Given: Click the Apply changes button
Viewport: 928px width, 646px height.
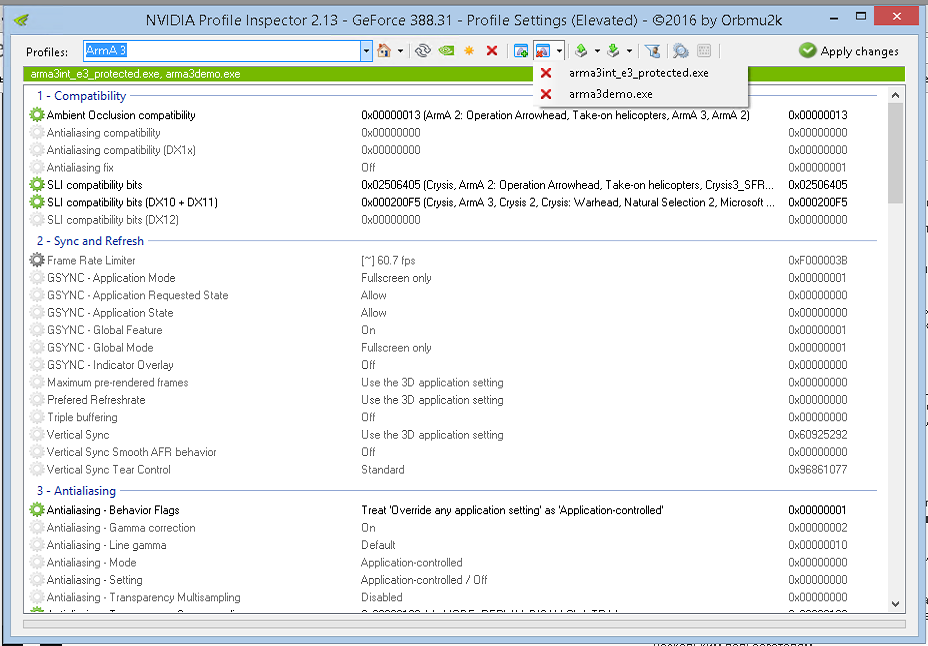Looking at the screenshot, I should 848,51.
